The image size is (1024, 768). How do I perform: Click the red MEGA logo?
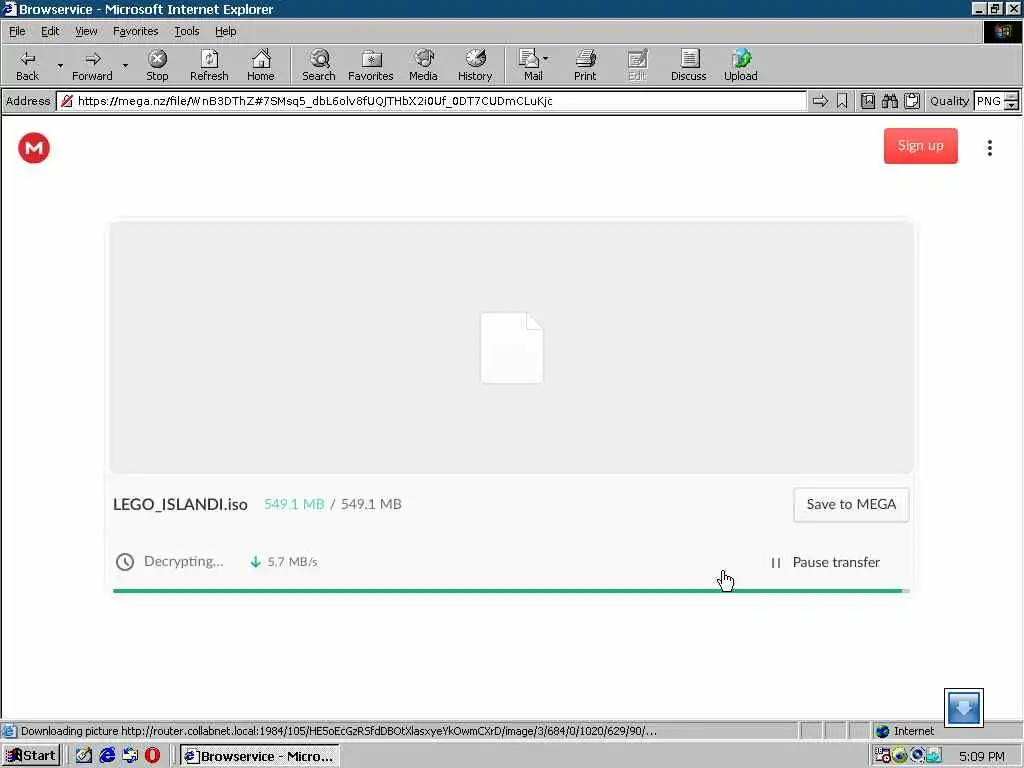point(34,148)
